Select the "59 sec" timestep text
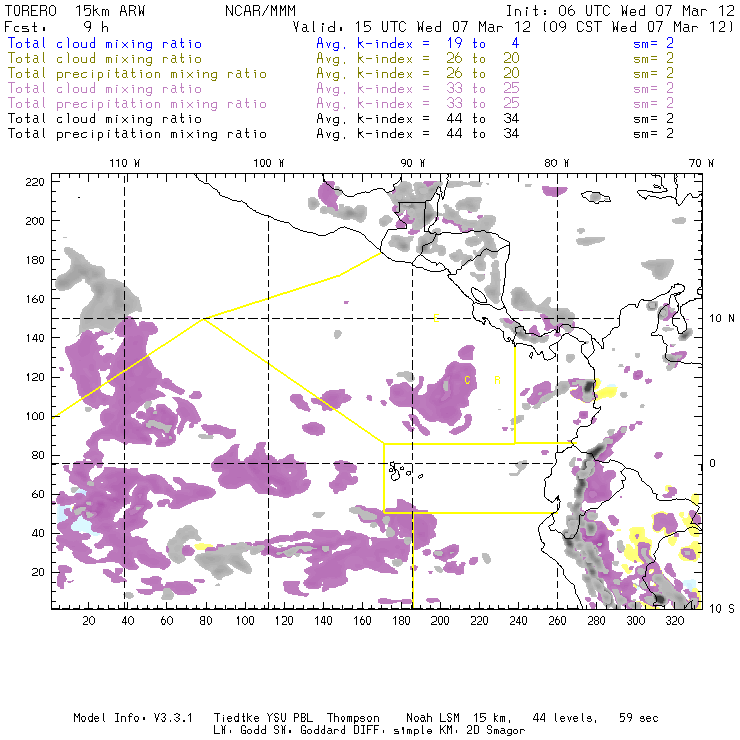740x740 pixels. coord(639,718)
